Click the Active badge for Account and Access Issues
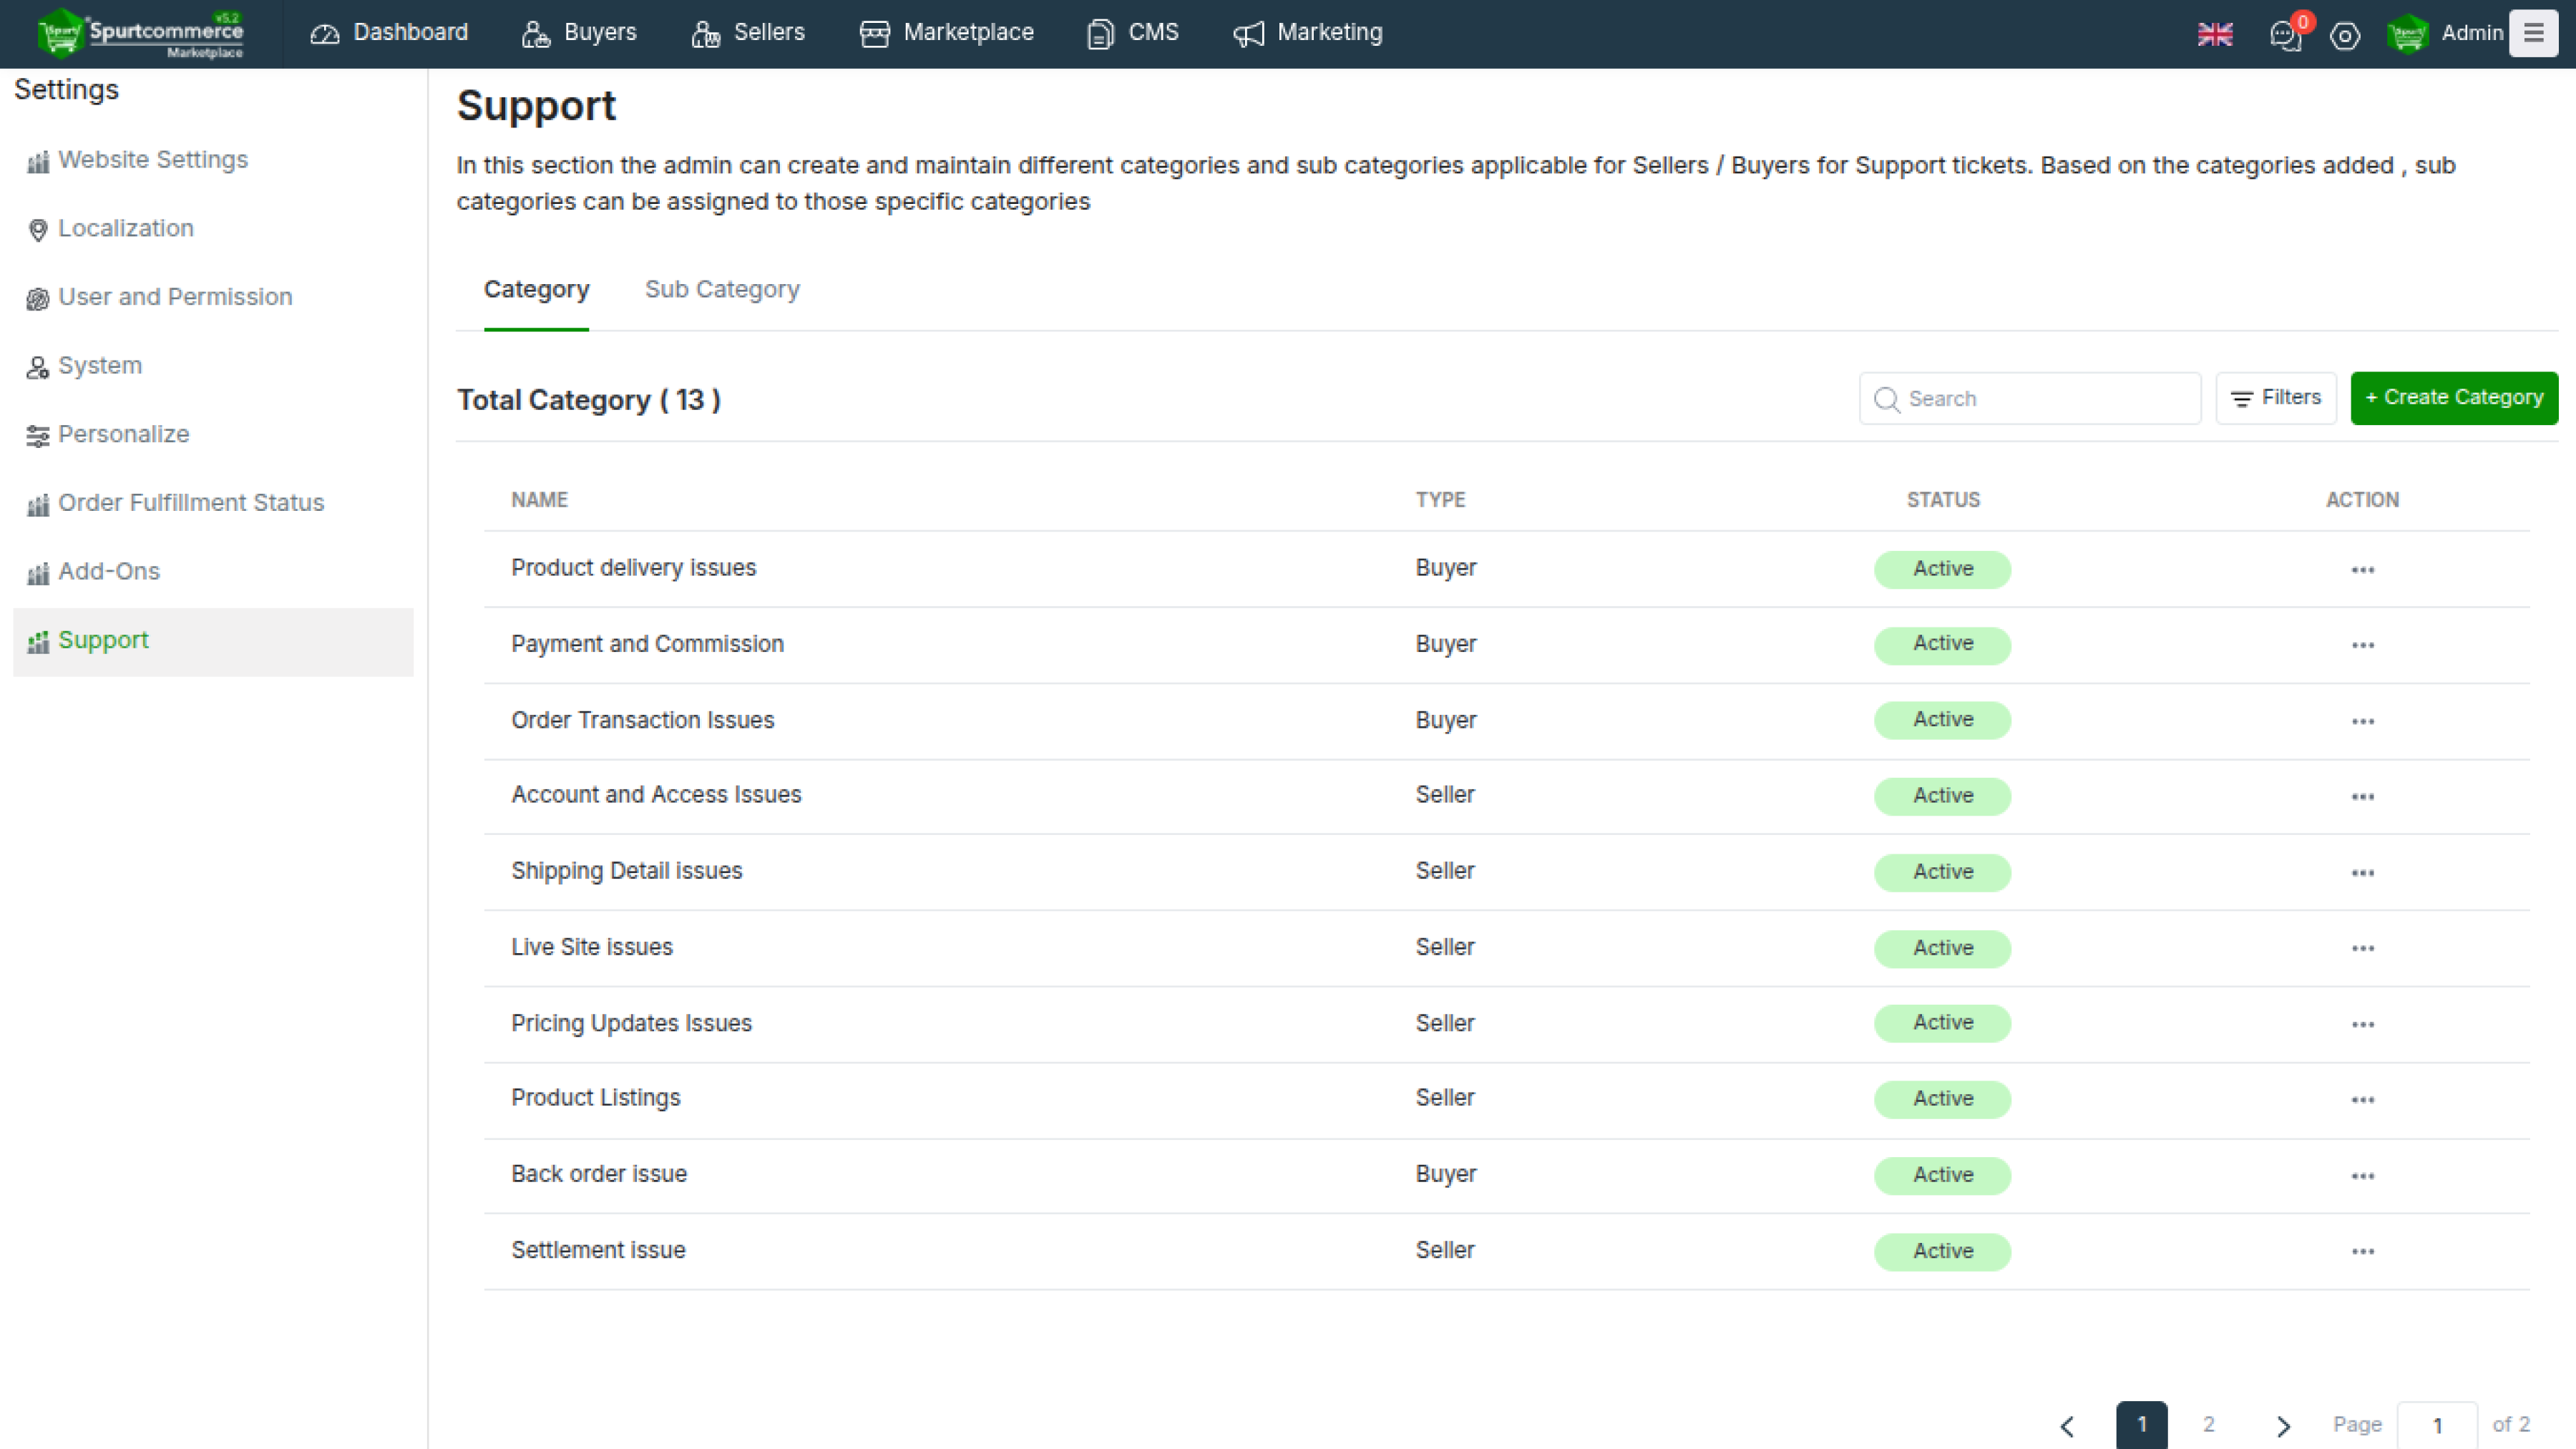Screen dimensions: 2576x1449 click(x=1942, y=797)
